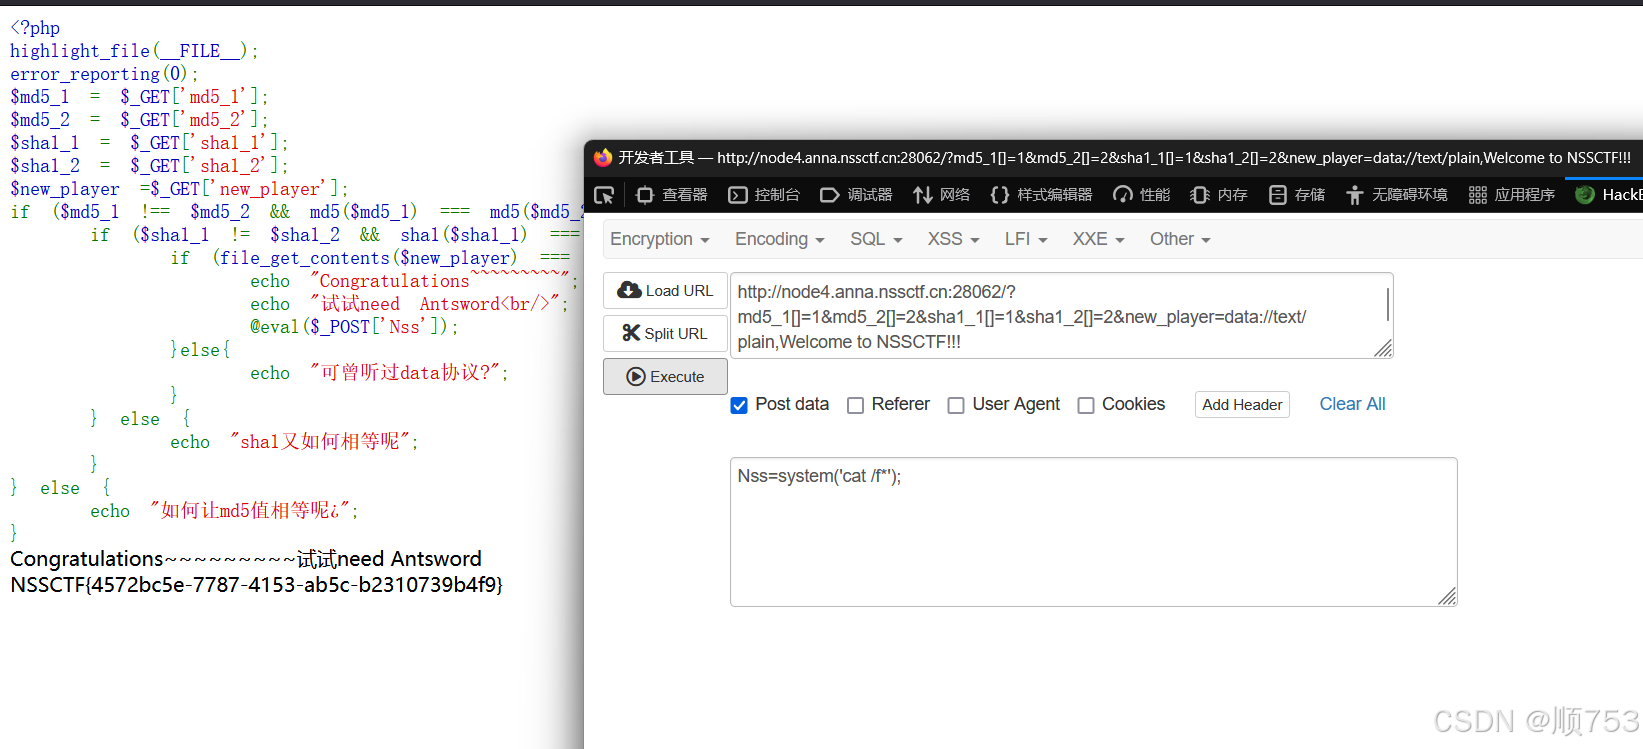Click the Firefox logo in devtools title
1643x749 pixels.
point(603,157)
